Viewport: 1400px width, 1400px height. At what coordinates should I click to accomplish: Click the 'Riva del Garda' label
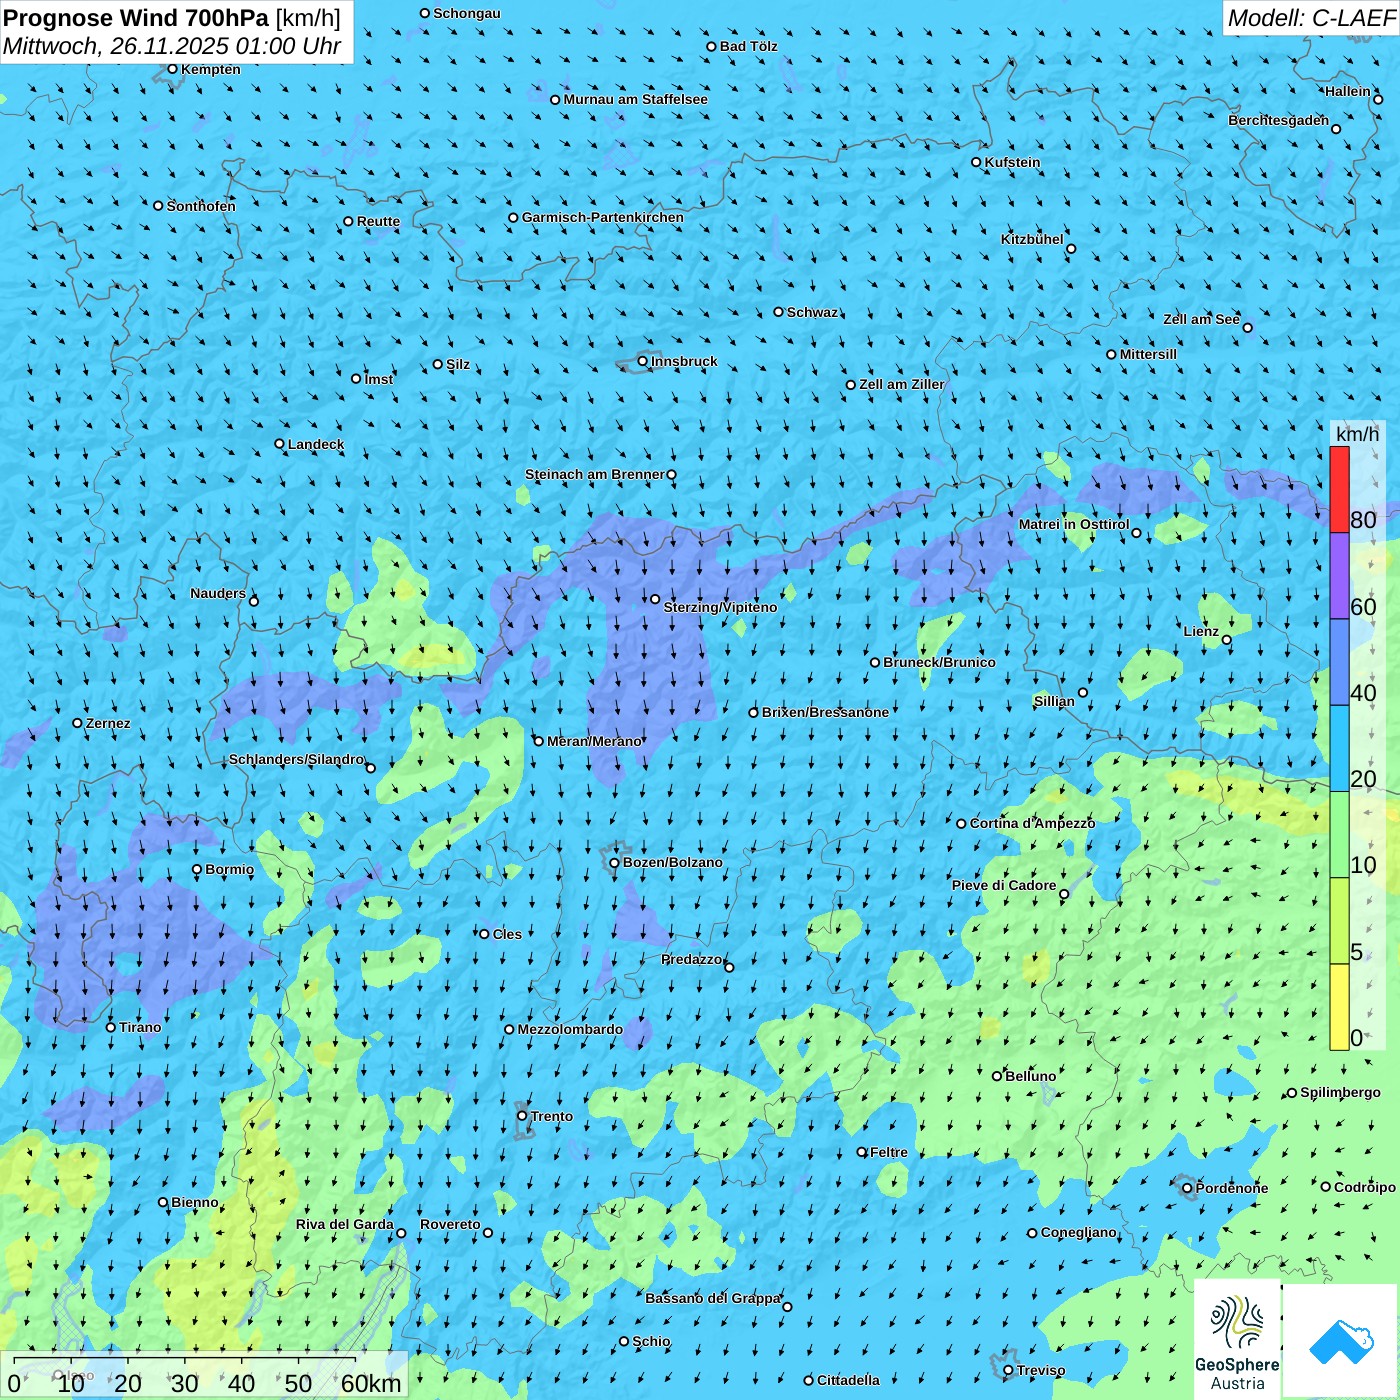click(344, 1224)
